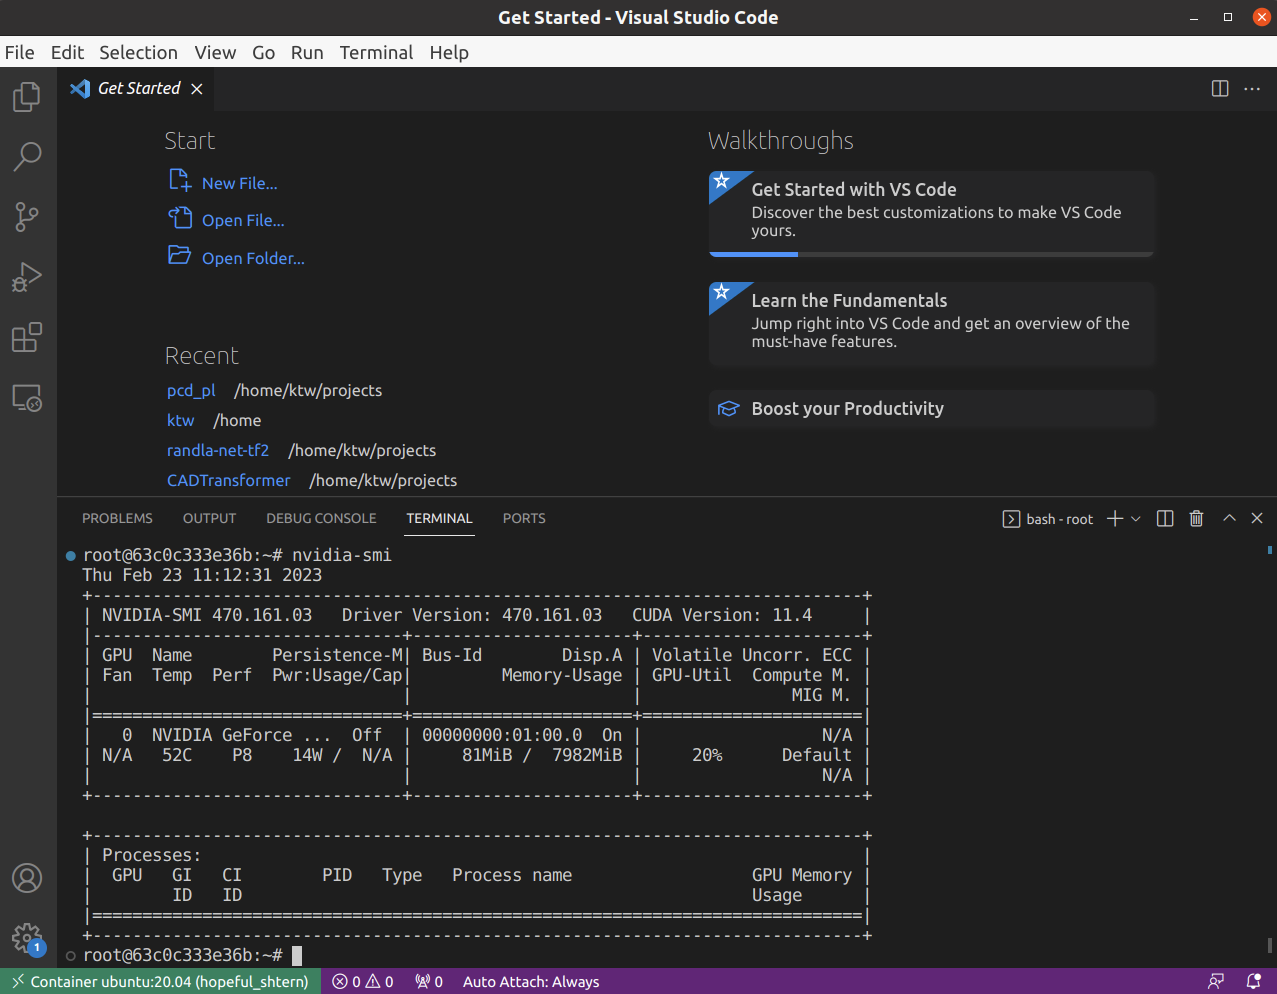Switch to the OUTPUT panel tab
Image resolution: width=1277 pixels, height=994 pixels.
coord(209,518)
